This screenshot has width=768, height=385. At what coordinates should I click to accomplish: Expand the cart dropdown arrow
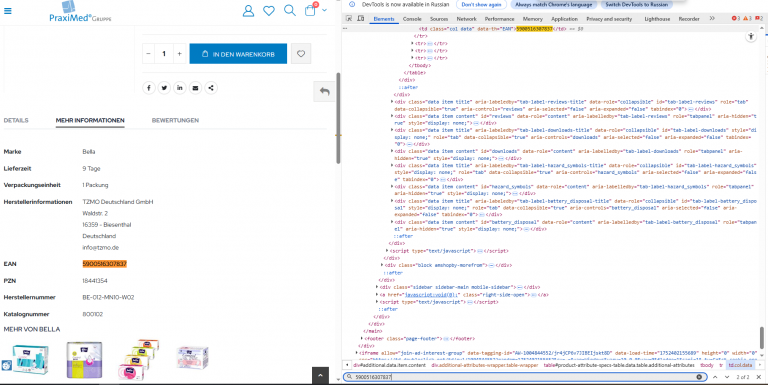(324, 10)
